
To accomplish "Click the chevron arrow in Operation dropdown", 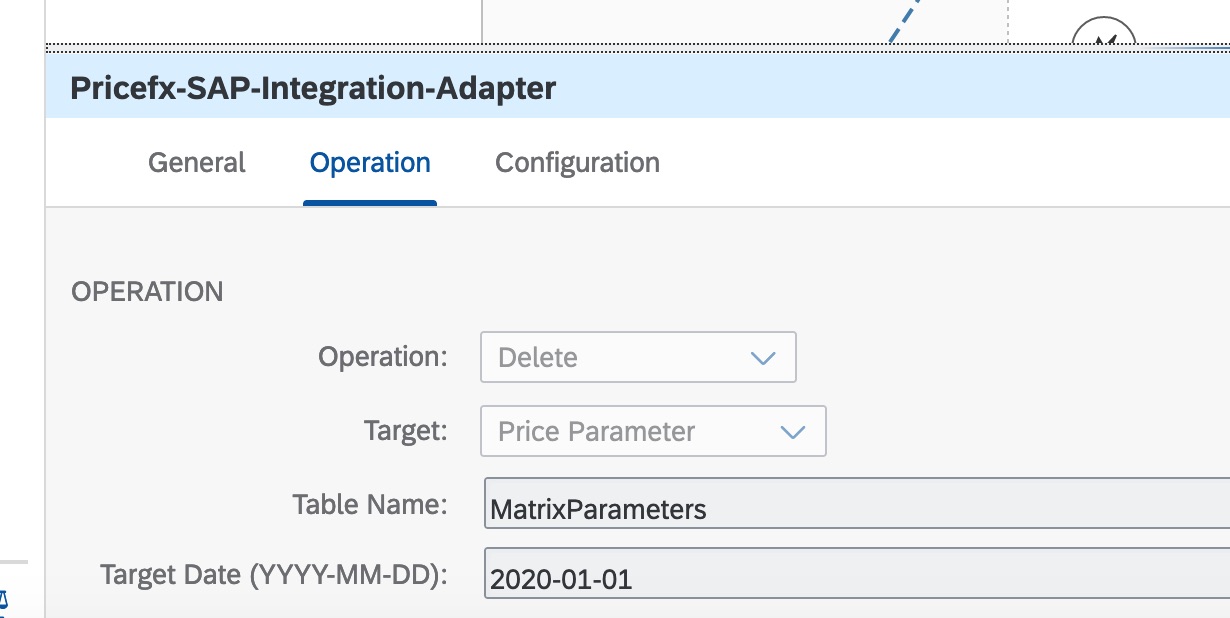I will click(763, 358).
